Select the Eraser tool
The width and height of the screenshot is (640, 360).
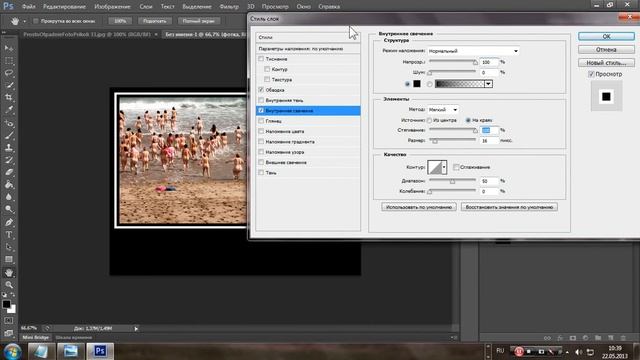coord(9,172)
